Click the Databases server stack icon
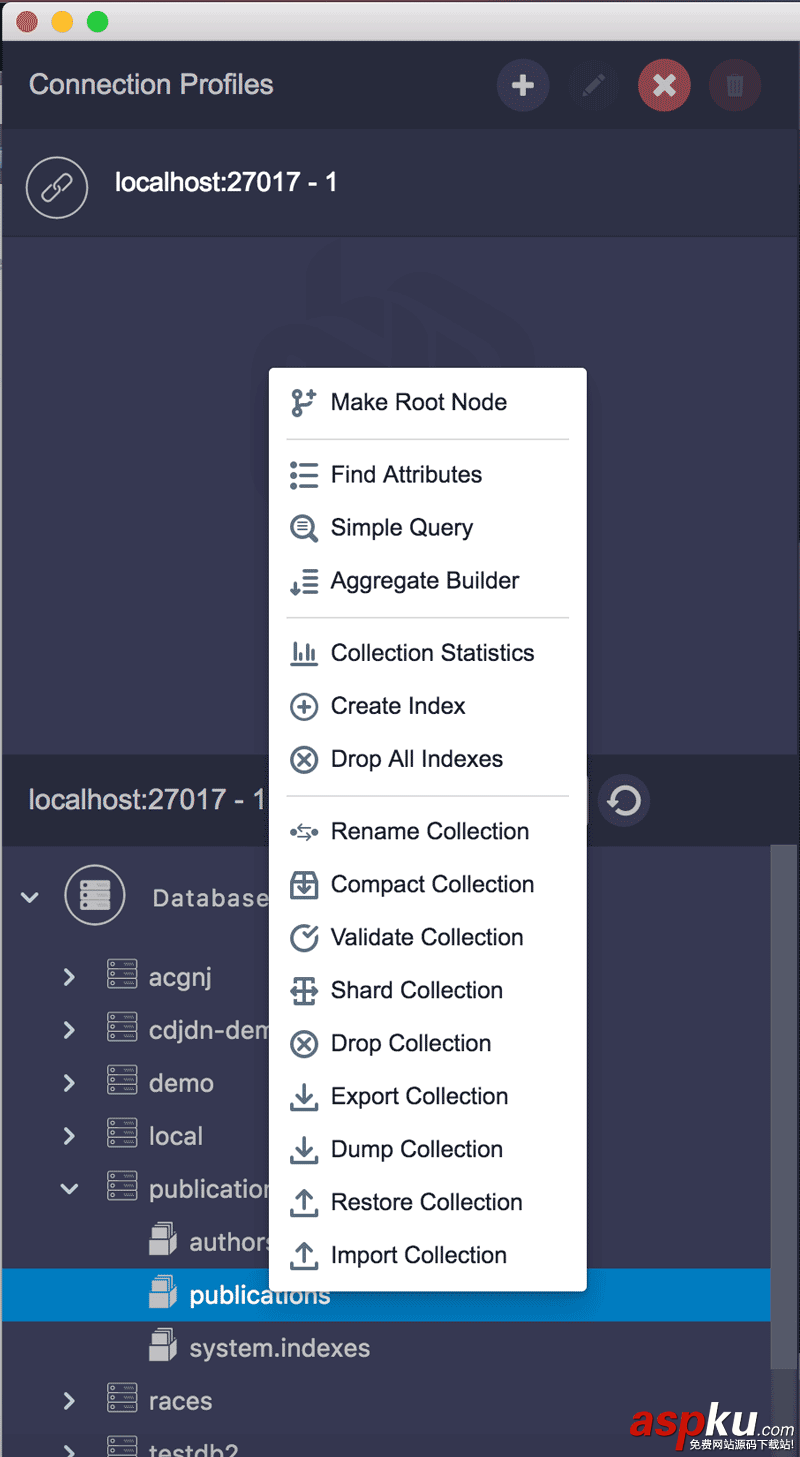 (94, 895)
